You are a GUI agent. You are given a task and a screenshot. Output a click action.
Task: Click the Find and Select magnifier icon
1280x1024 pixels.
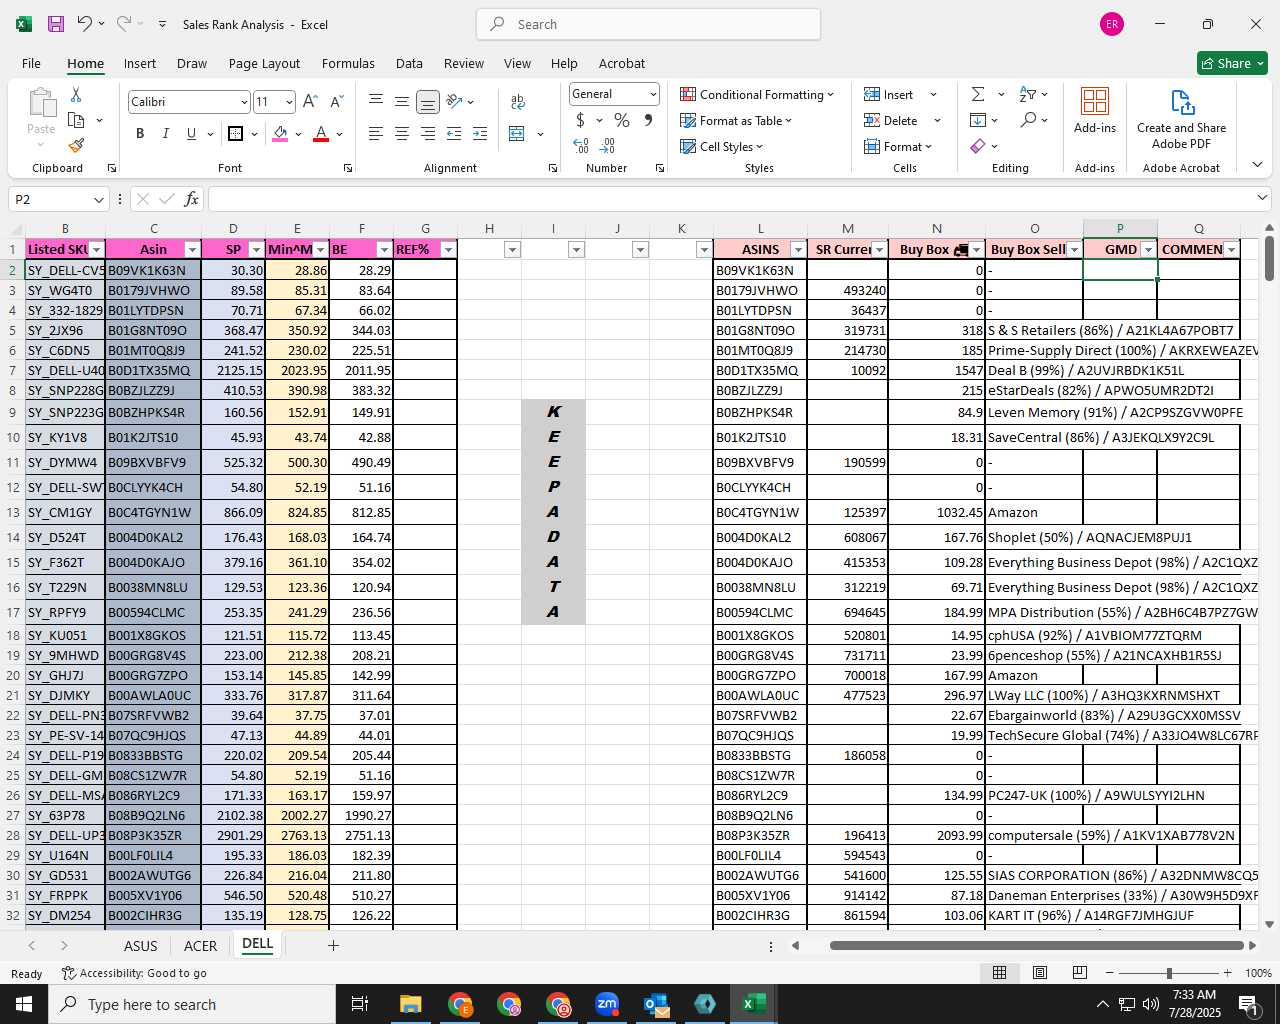[1028, 120]
